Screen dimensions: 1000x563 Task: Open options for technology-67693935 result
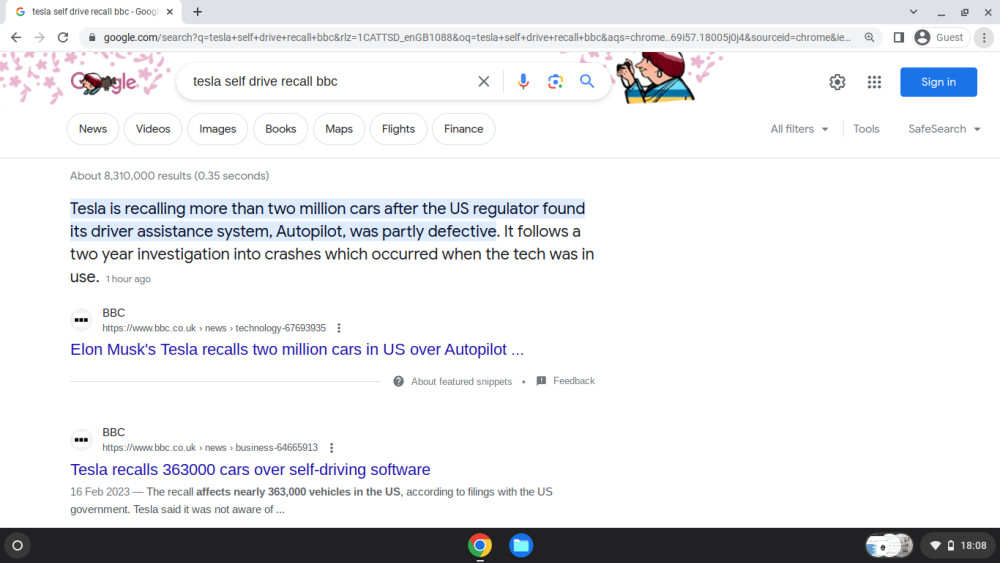pos(339,328)
